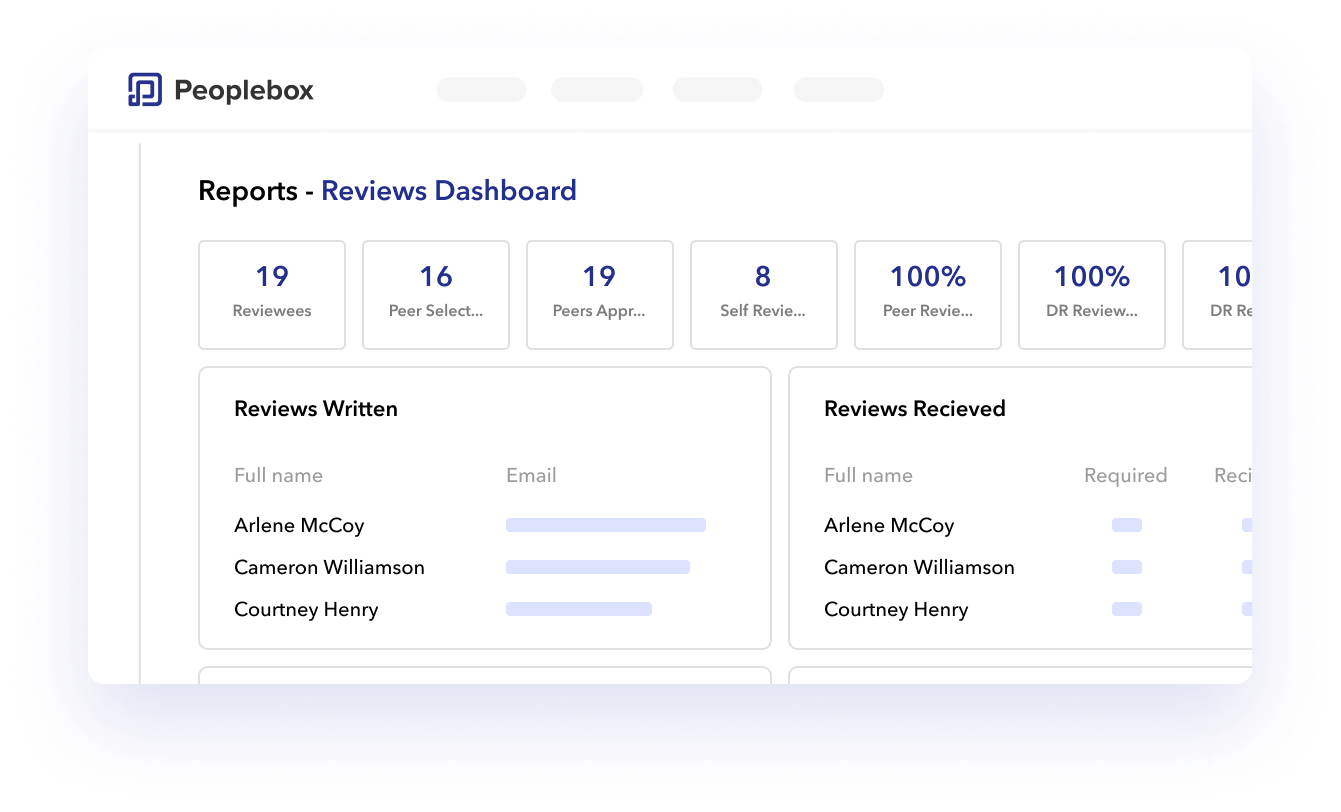Select the Self Review card showing 8
This screenshot has width=1341, height=812.
tap(764, 294)
